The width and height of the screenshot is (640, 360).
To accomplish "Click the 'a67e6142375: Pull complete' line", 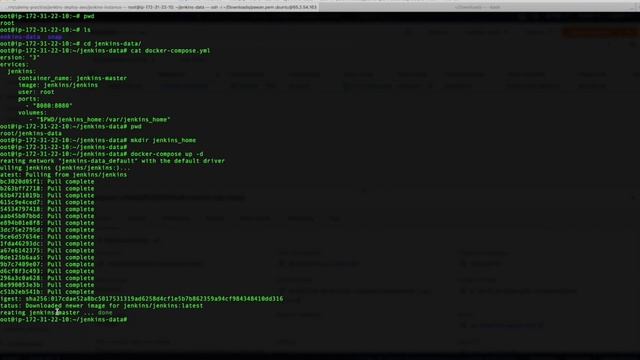I will tap(47, 251).
